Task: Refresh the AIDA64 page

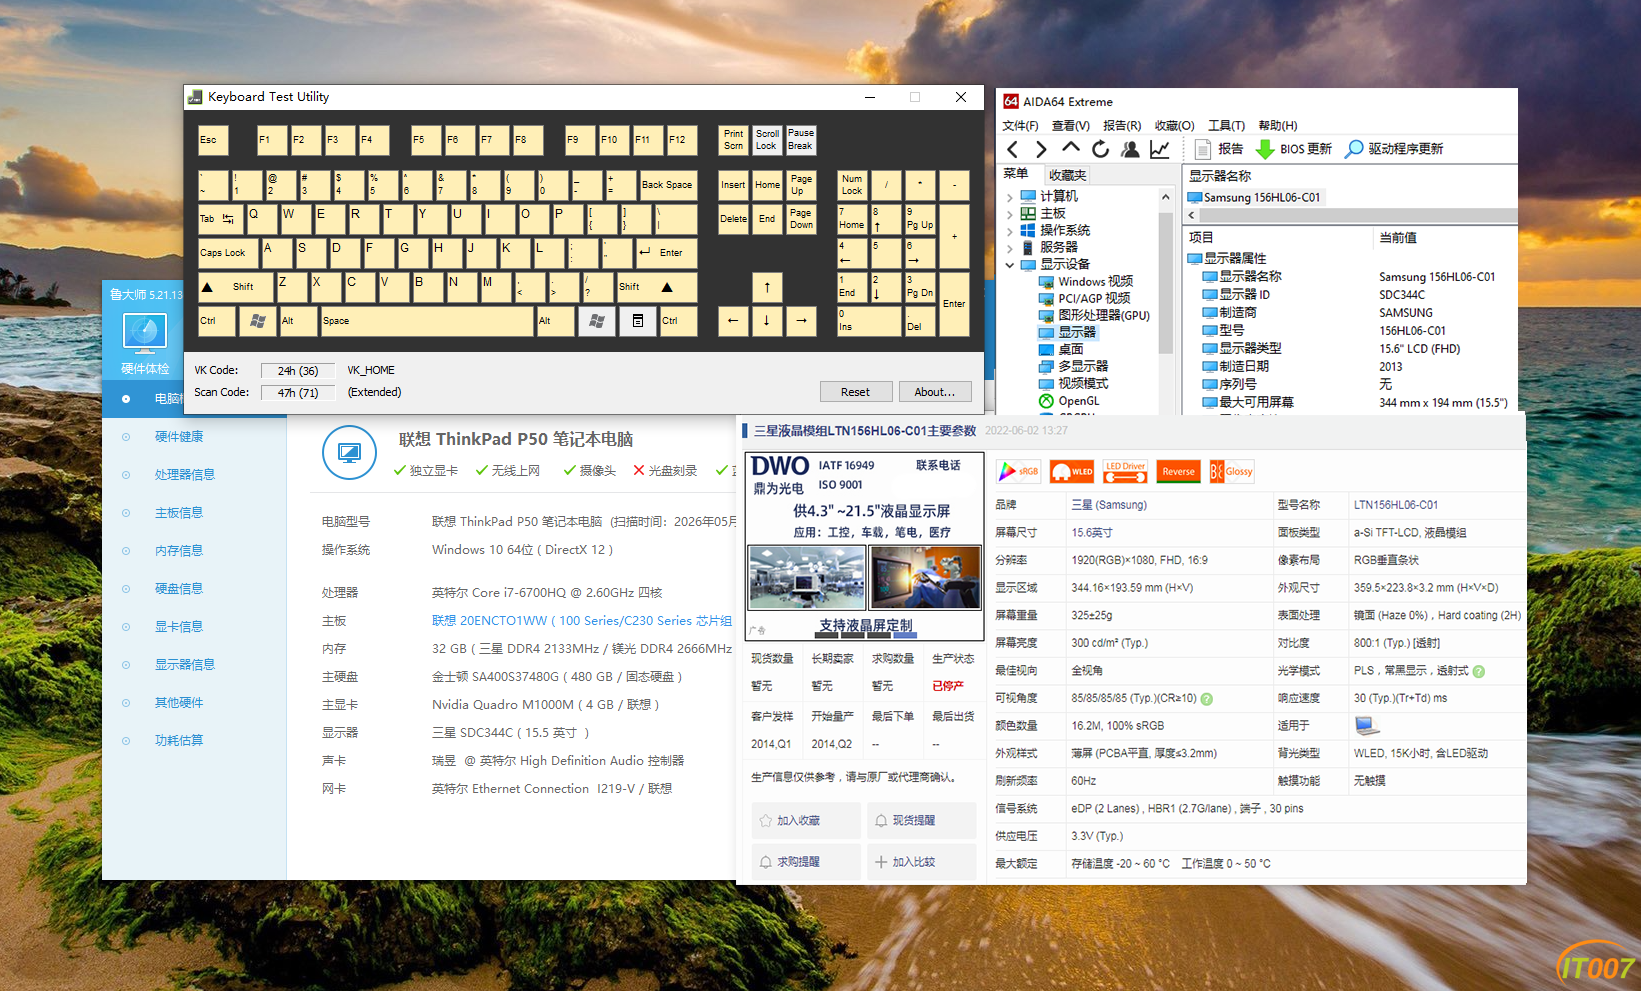Action: click(x=1100, y=149)
